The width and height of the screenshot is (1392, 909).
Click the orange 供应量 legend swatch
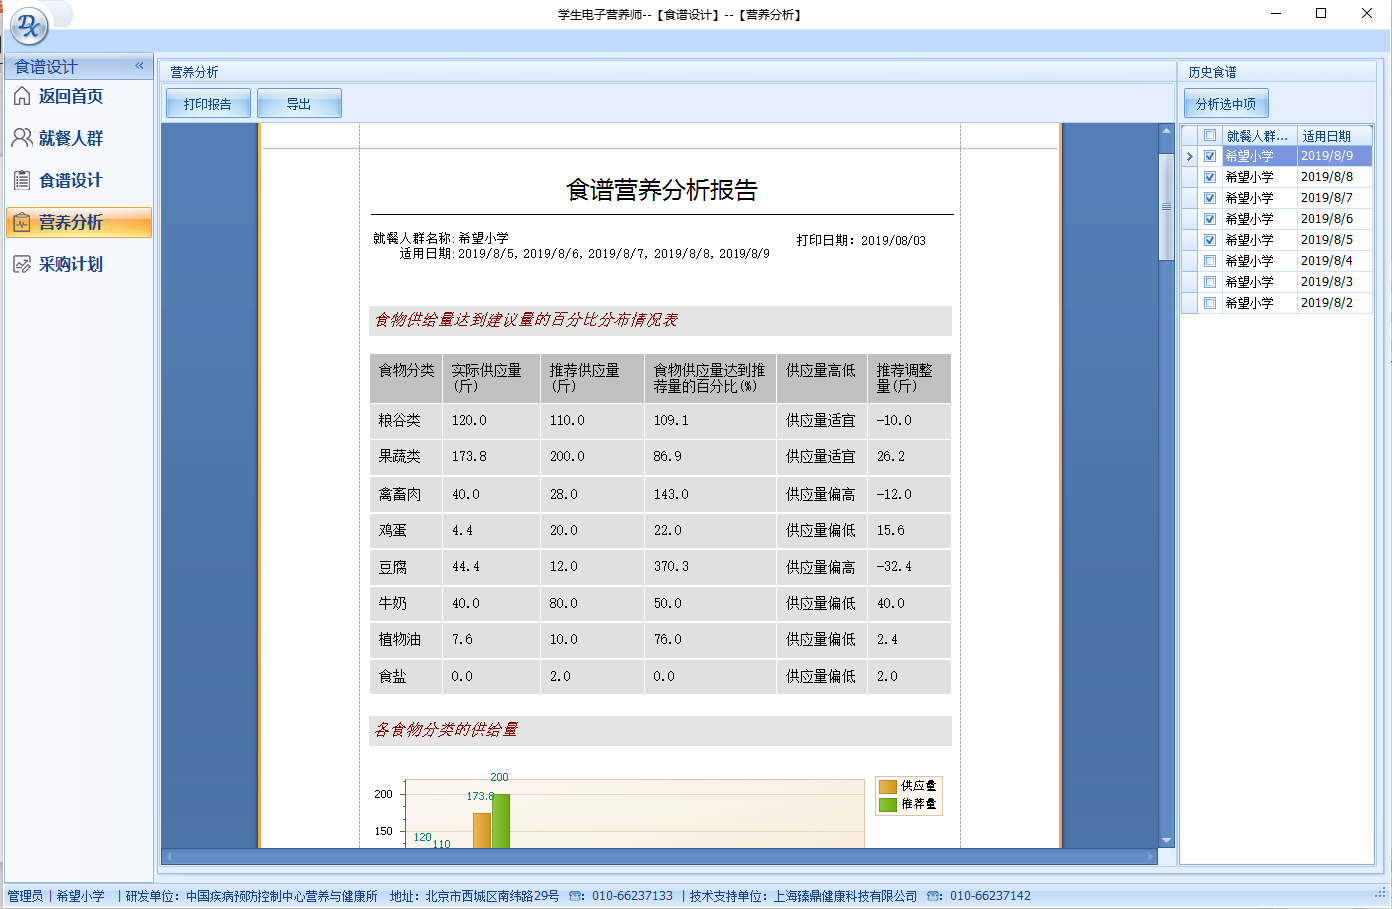pos(888,786)
